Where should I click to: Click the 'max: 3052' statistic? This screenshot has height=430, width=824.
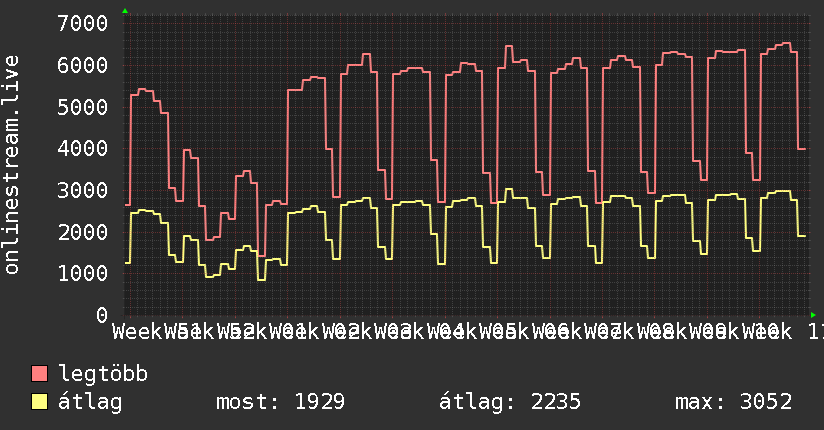point(734,402)
